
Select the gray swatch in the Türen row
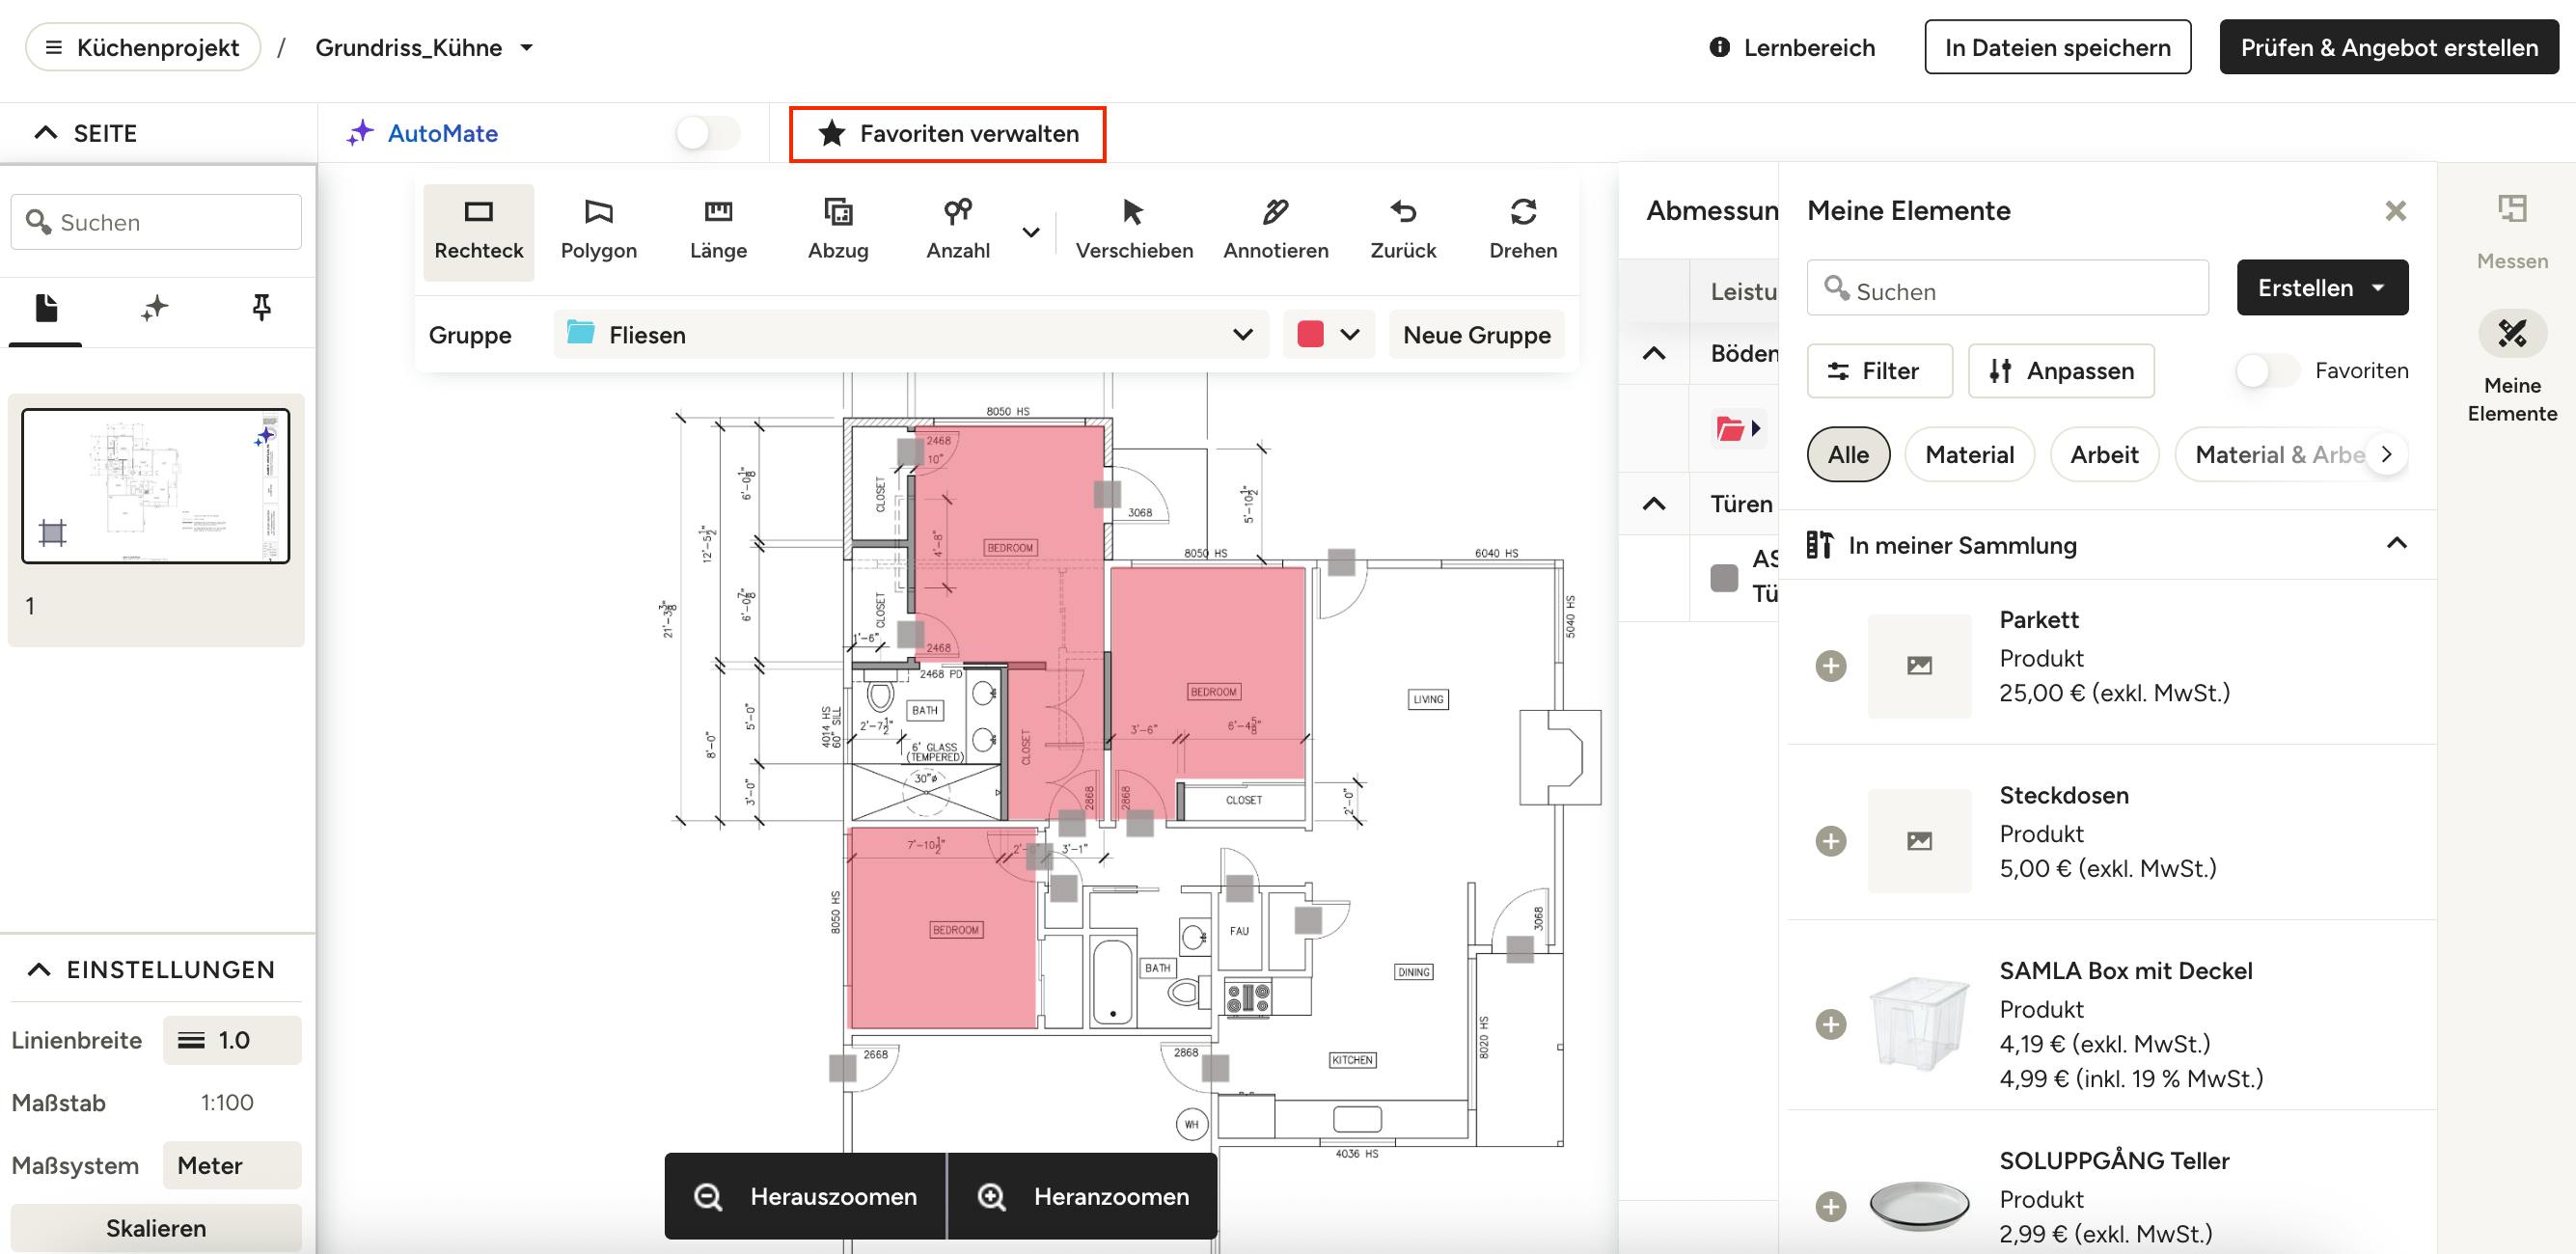coord(1724,577)
